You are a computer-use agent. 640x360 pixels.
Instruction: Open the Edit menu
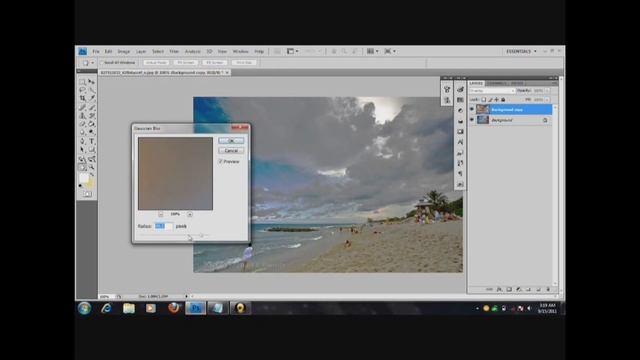click(108, 51)
